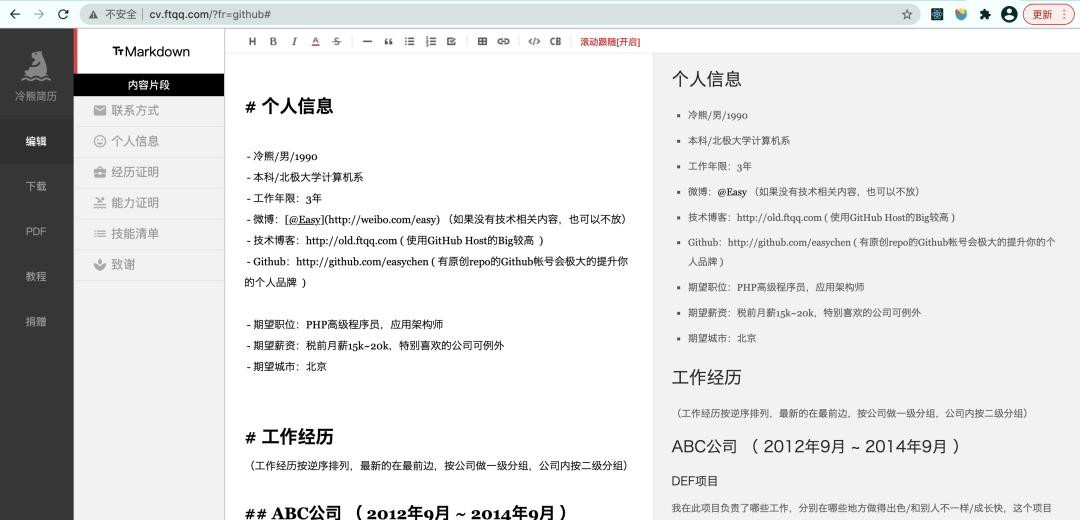Click the '- 工作年限：3年' editor line
1080x520 pixels.
(x=284, y=198)
